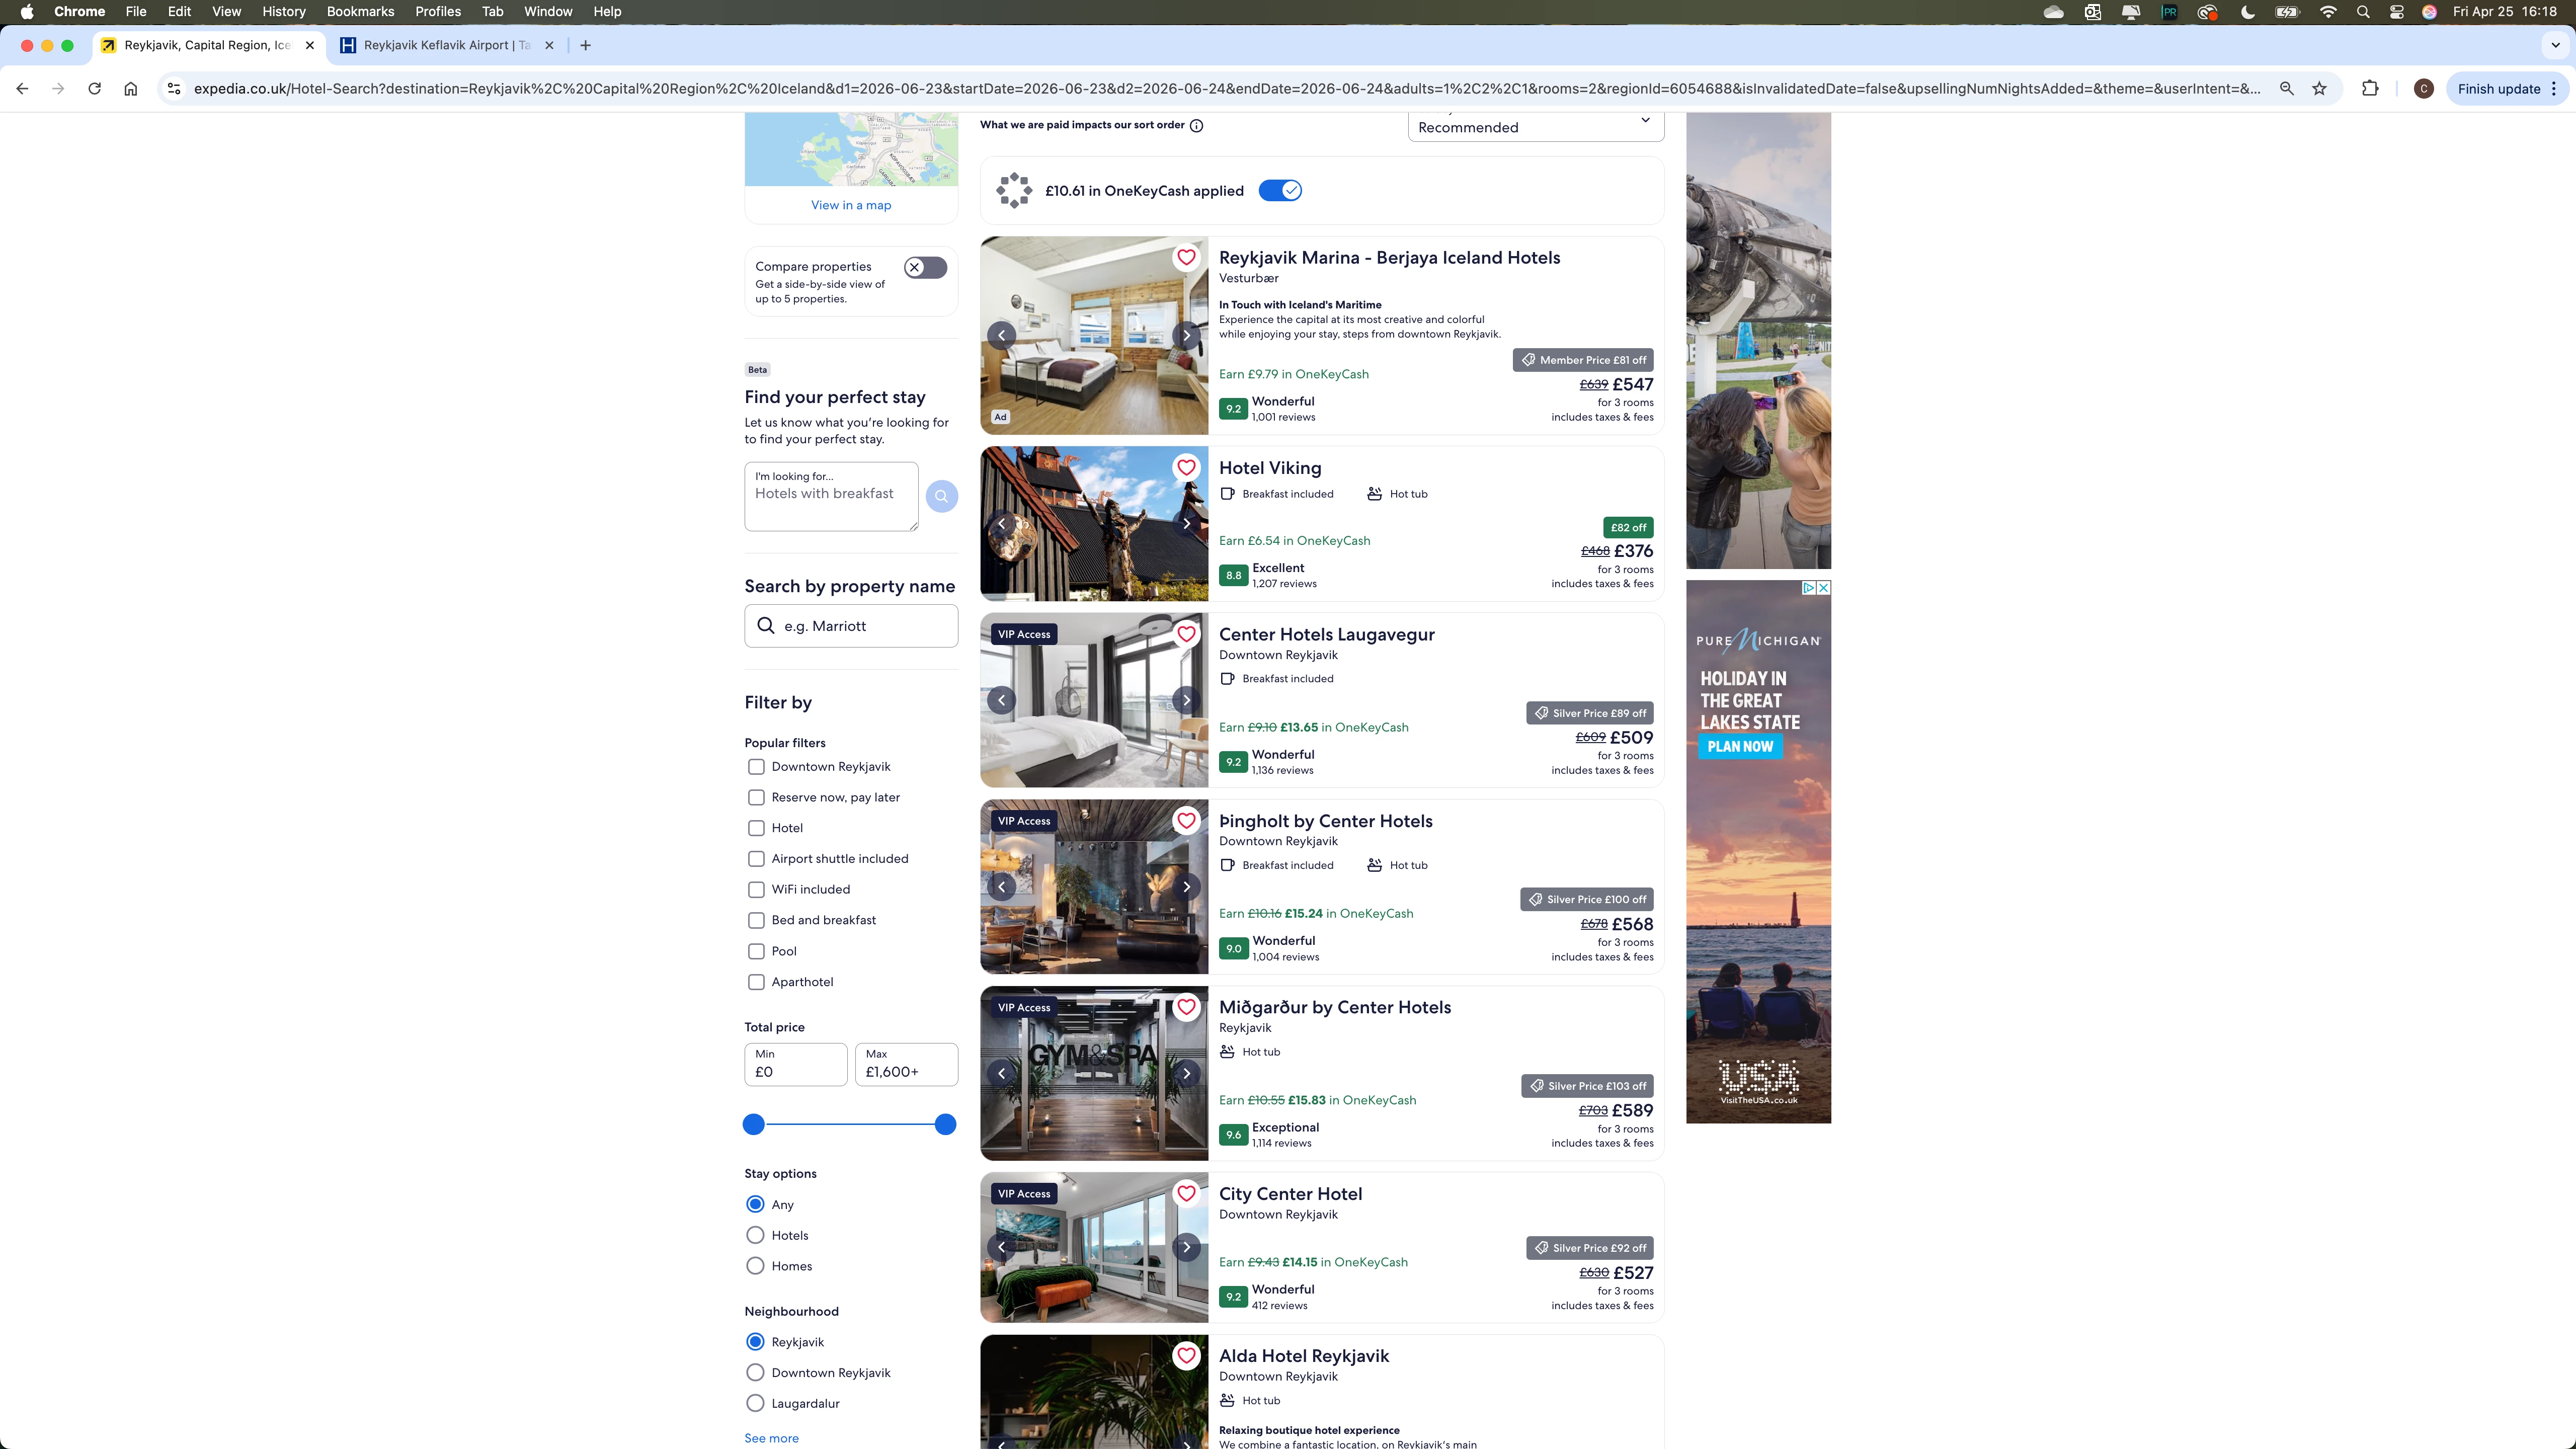Select the Hotels stay option
The image size is (2576, 1449).
(x=755, y=1235)
